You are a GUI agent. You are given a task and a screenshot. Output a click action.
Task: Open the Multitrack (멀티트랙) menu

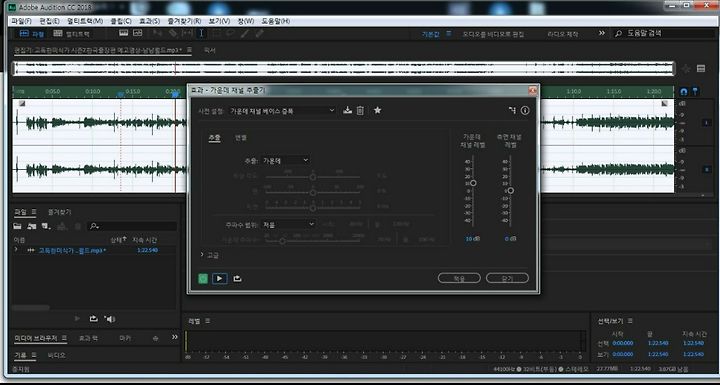(x=85, y=21)
